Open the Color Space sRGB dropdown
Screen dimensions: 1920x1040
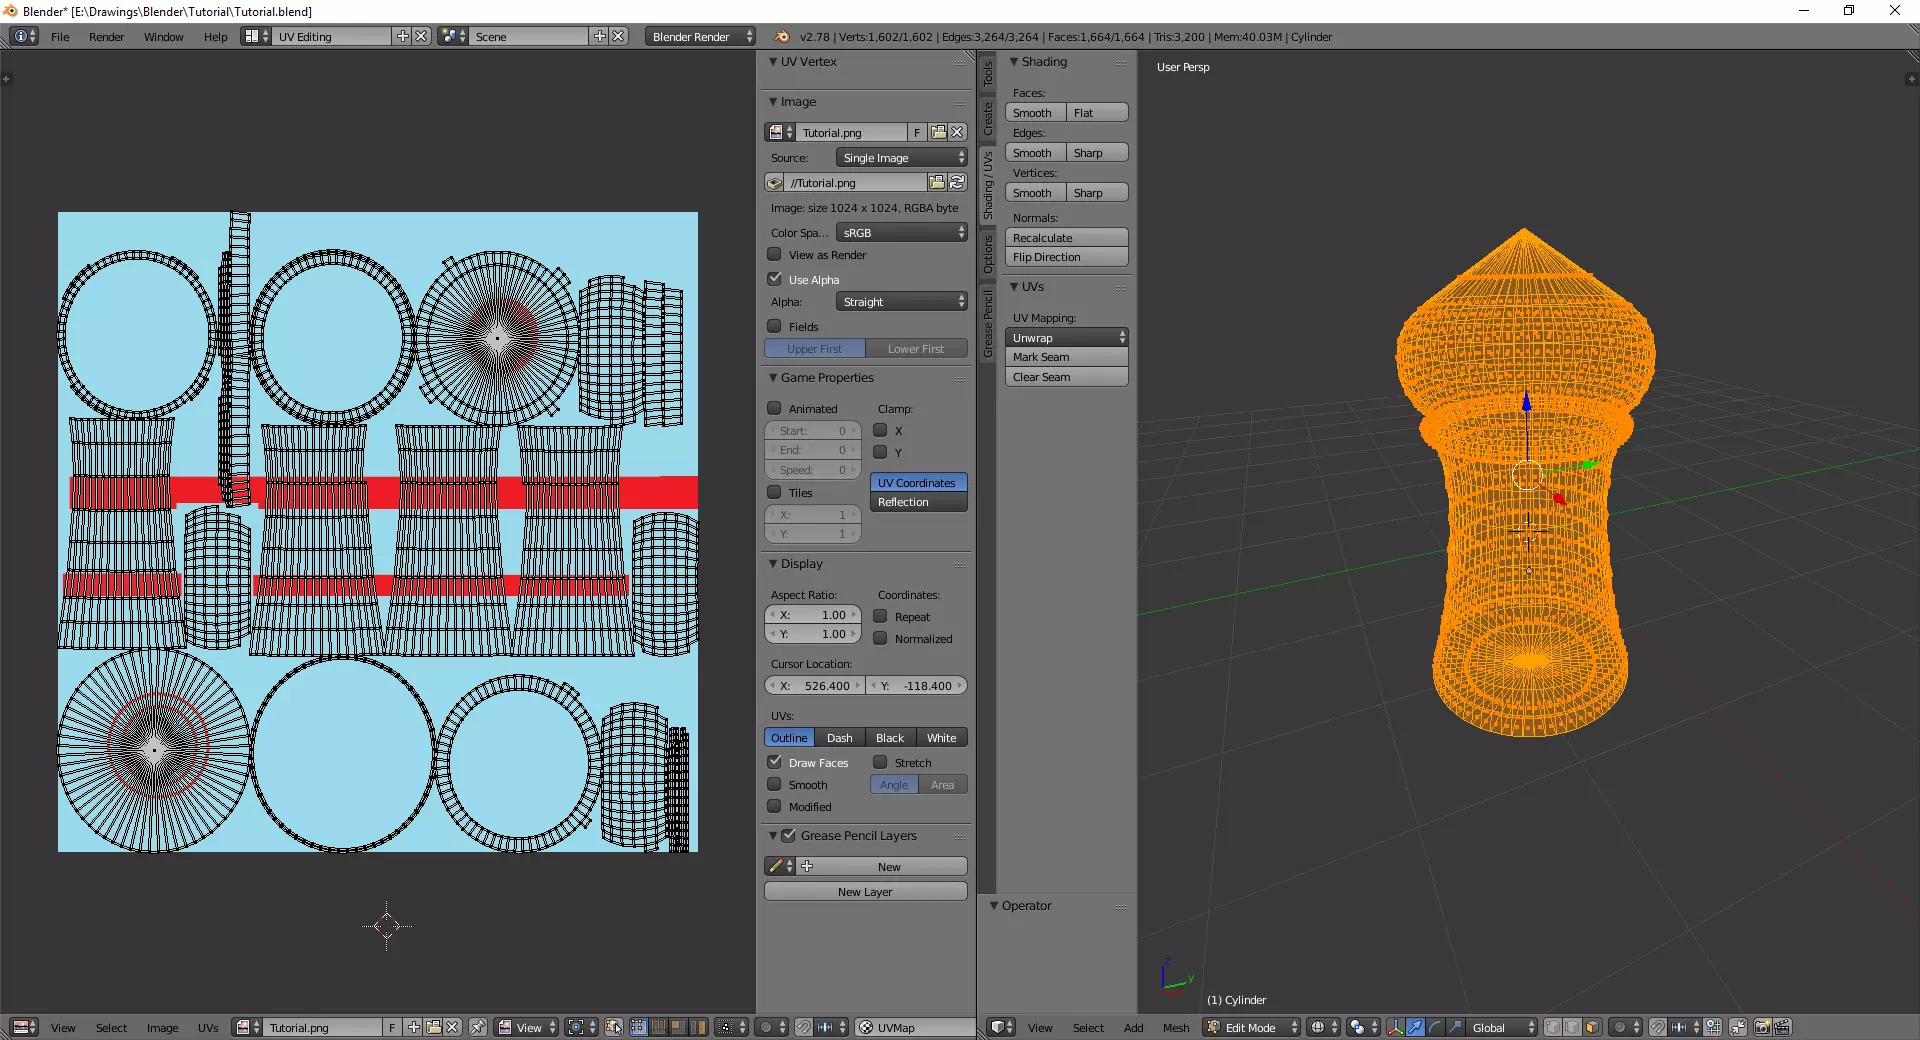[901, 232]
